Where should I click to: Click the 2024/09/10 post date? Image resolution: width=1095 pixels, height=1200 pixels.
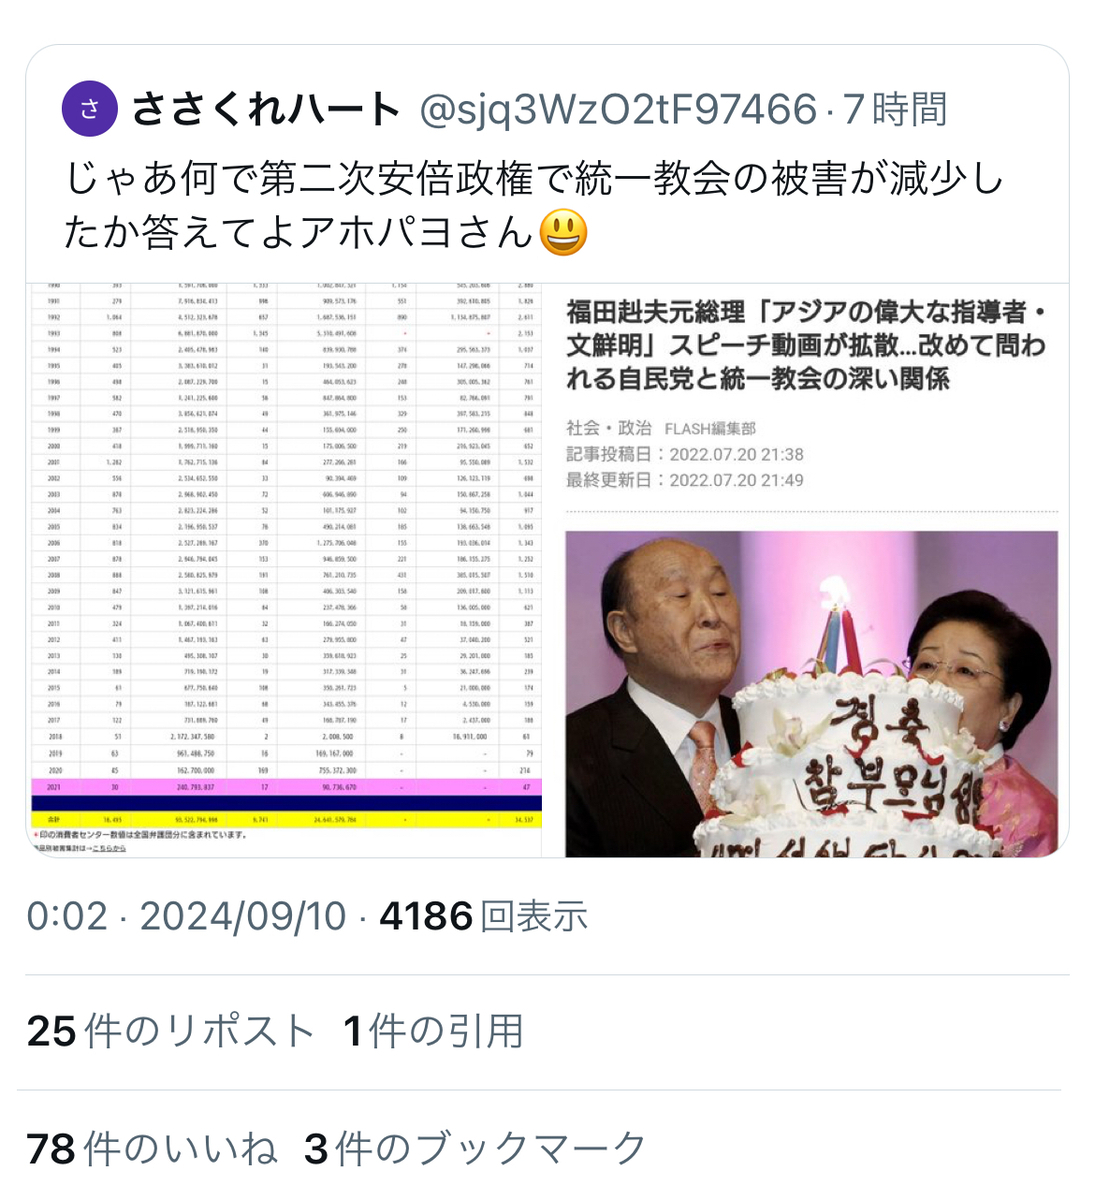[x=243, y=916]
